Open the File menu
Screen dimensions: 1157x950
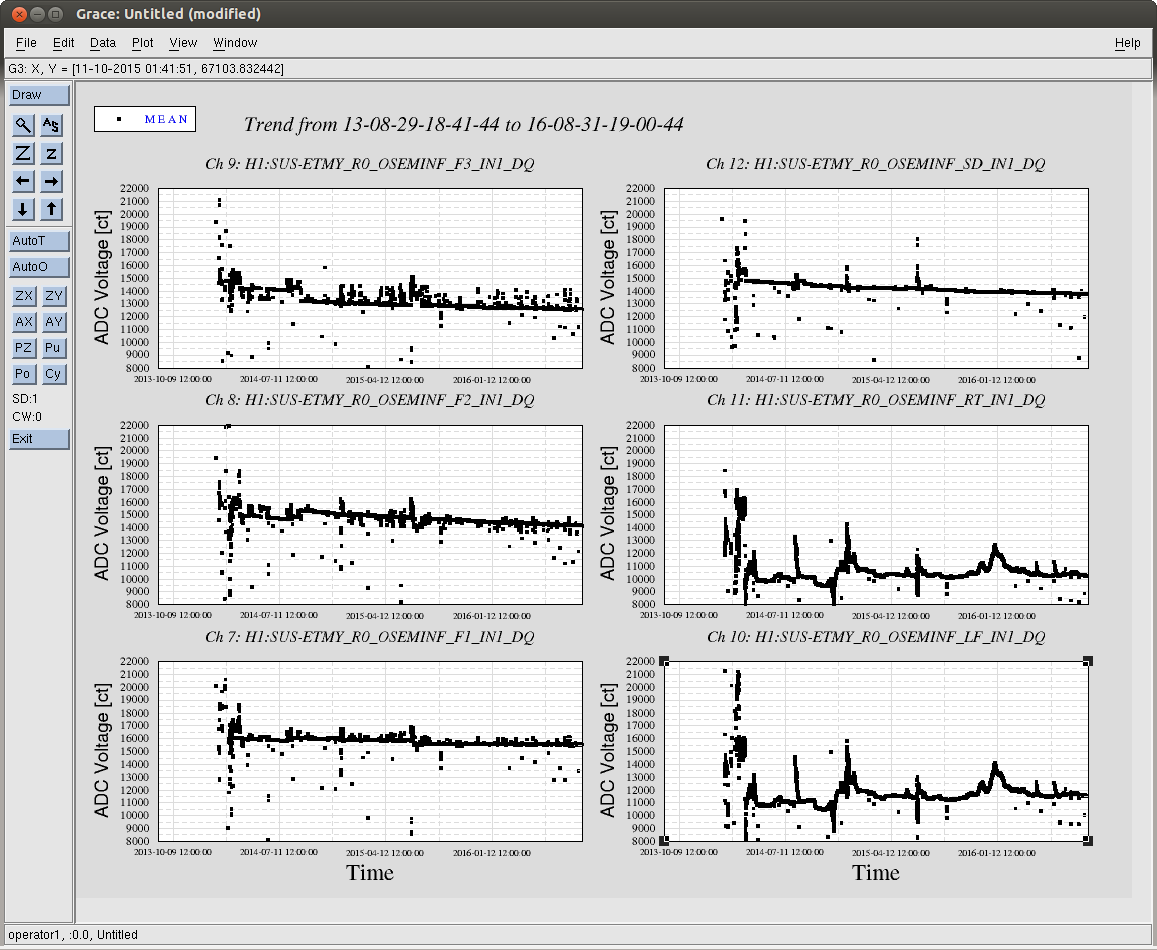pos(26,43)
